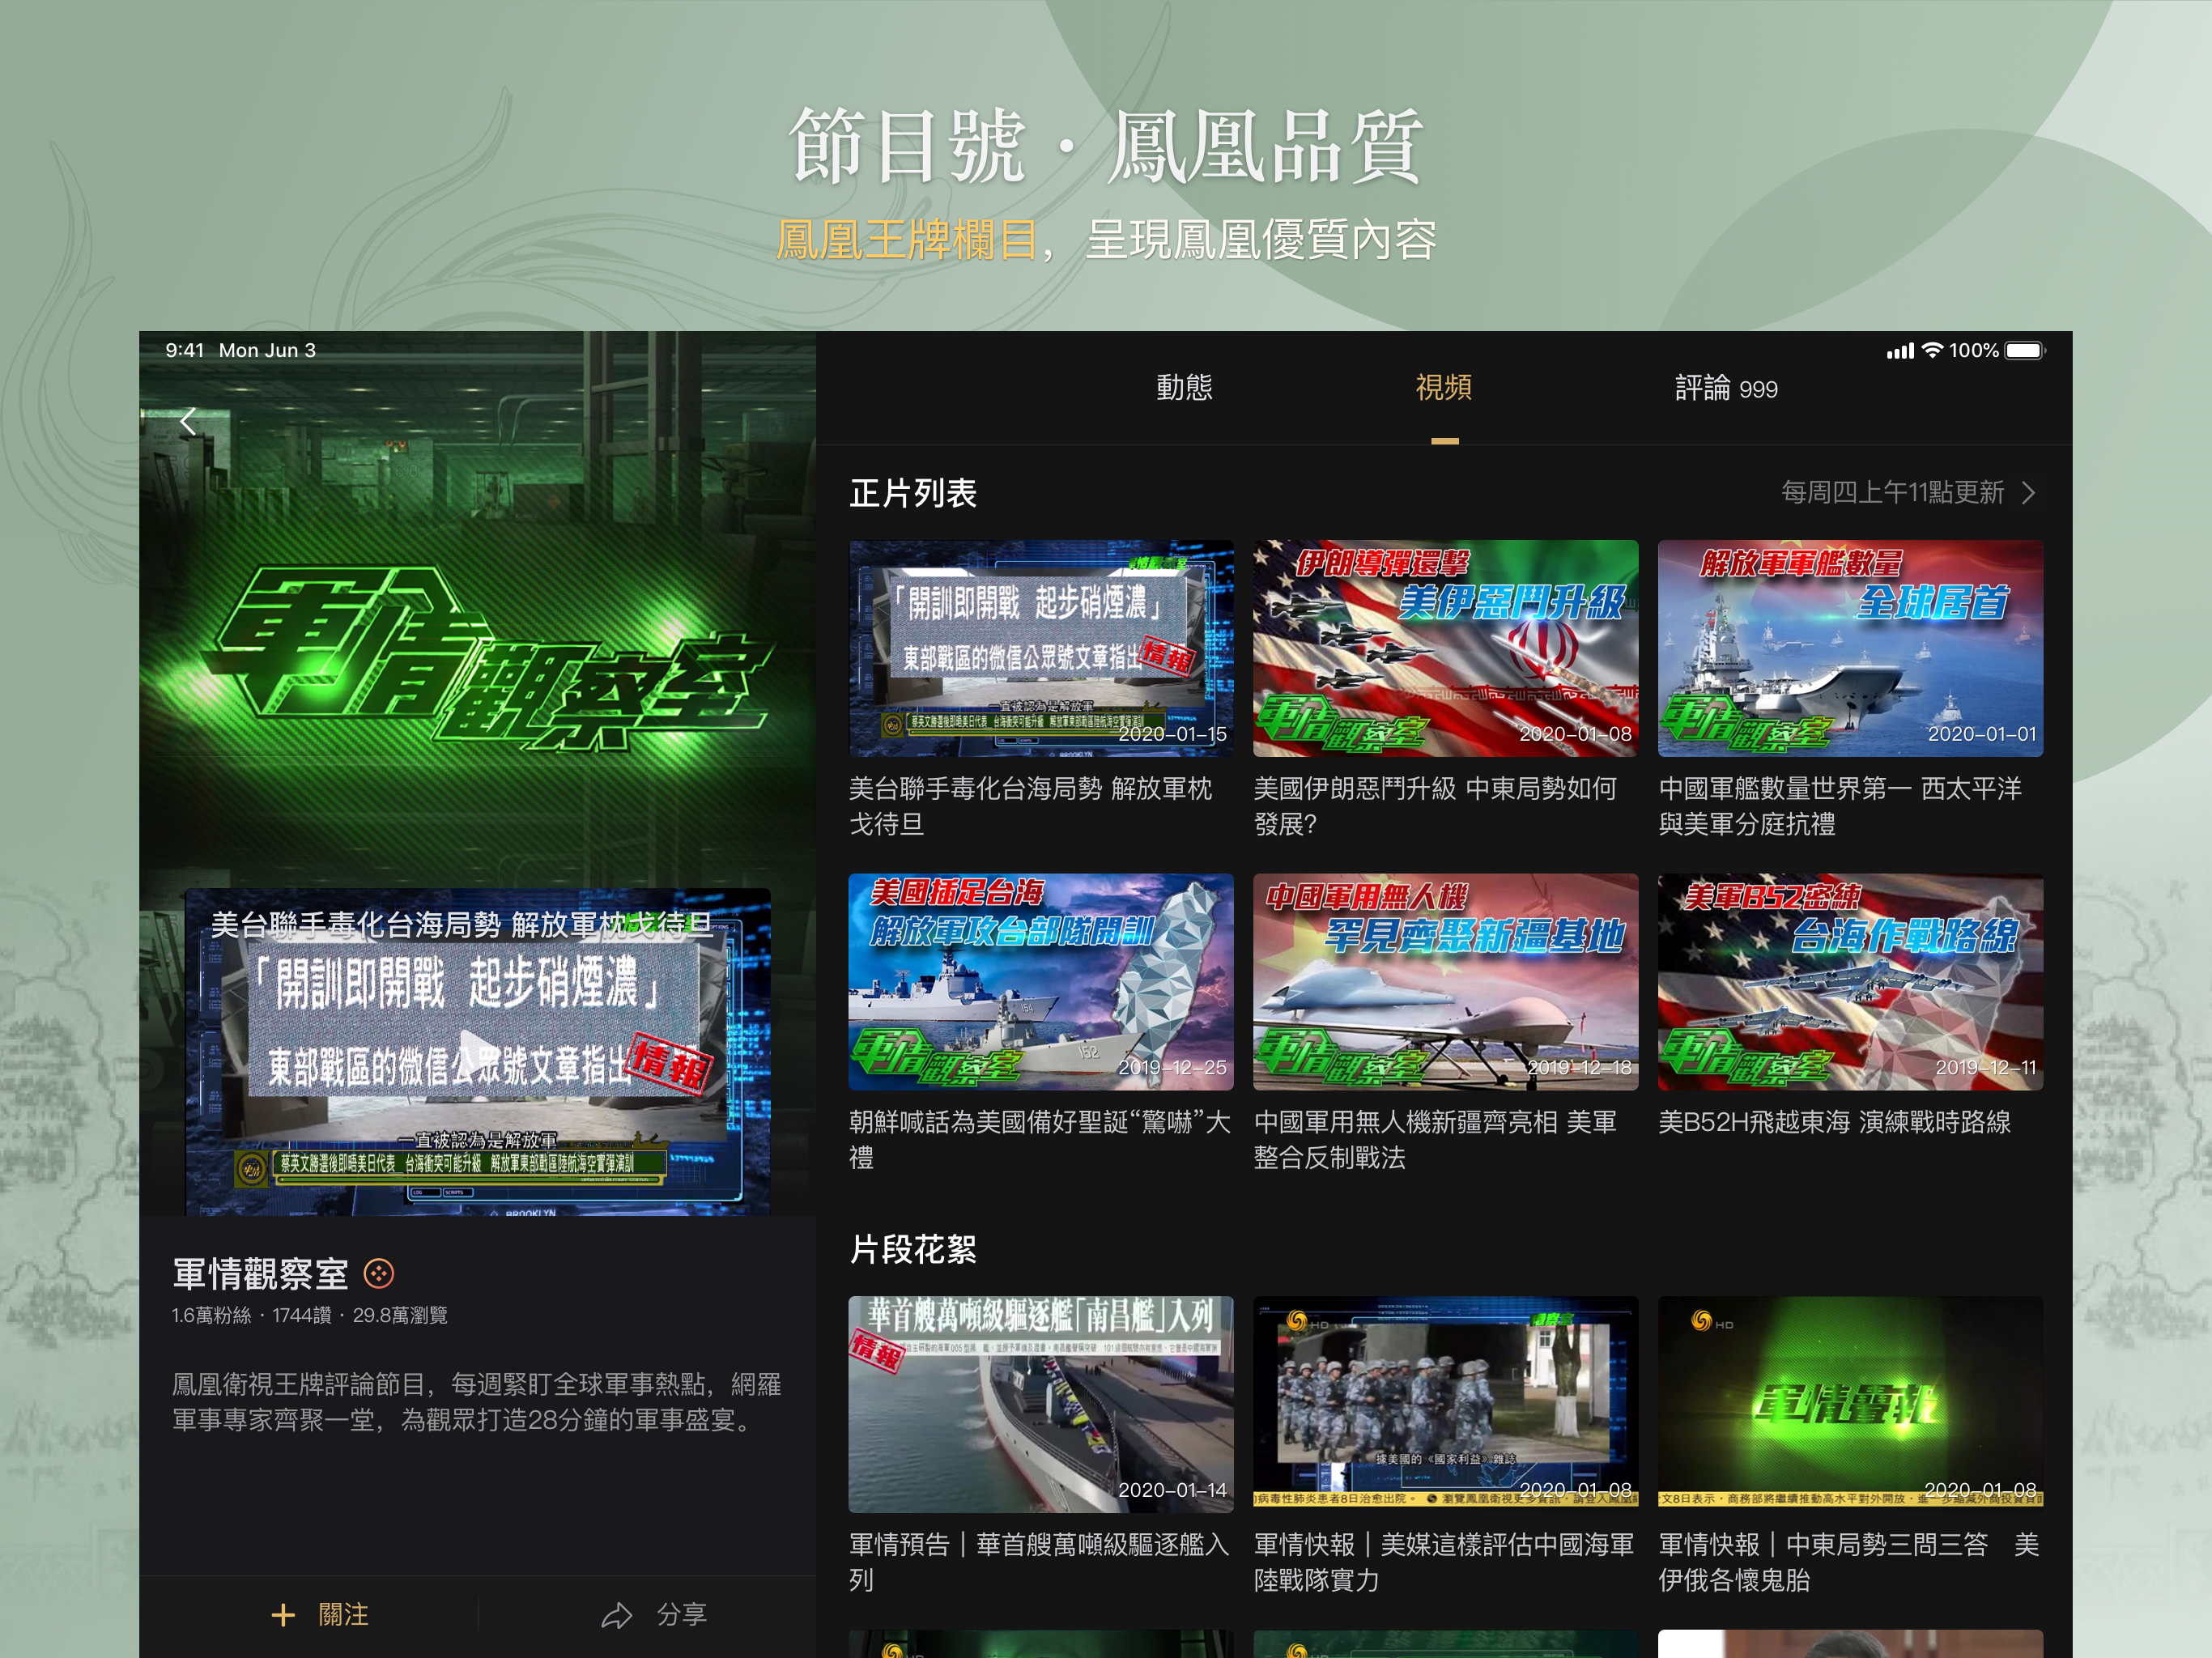Click the title 美B52H飛越東海 演練戰時路線
Viewport: 2212px width, 1658px height.
1834,1122
